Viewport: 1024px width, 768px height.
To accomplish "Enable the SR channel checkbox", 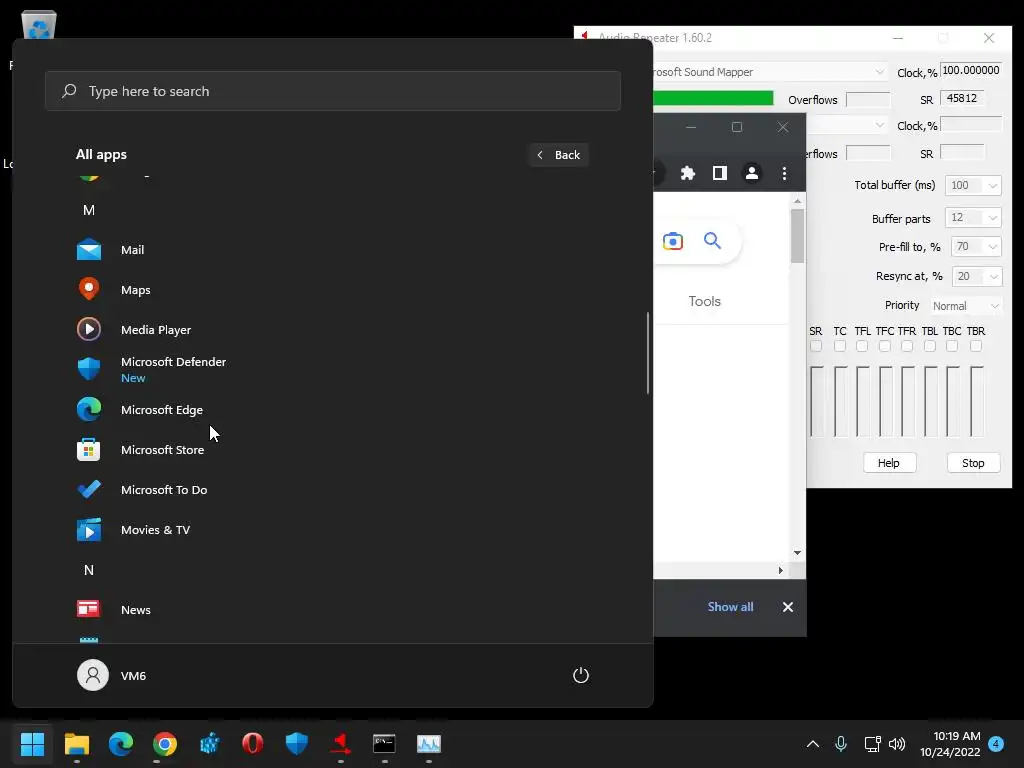I will 816,346.
